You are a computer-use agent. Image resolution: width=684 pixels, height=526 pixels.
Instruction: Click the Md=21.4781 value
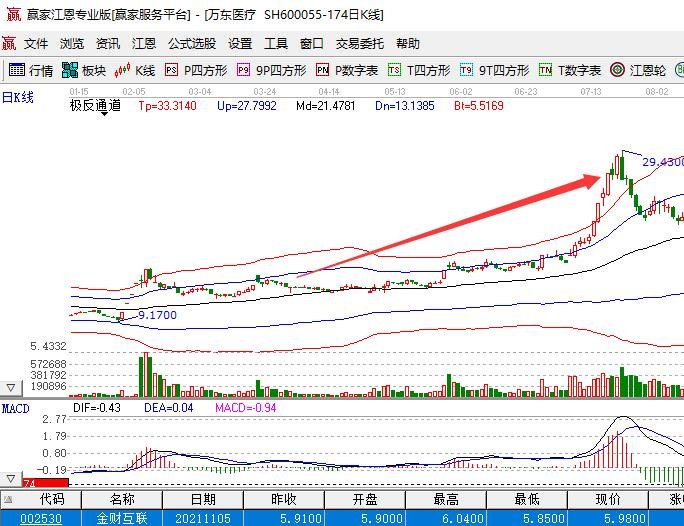pyautogui.click(x=325, y=106)
